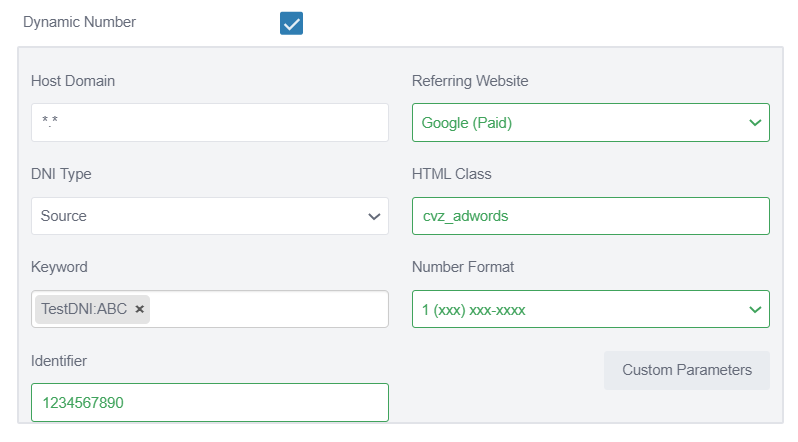Click empty area of Keyword input
798x442 pixels.
pyautogui.click(x=270, y=309)
